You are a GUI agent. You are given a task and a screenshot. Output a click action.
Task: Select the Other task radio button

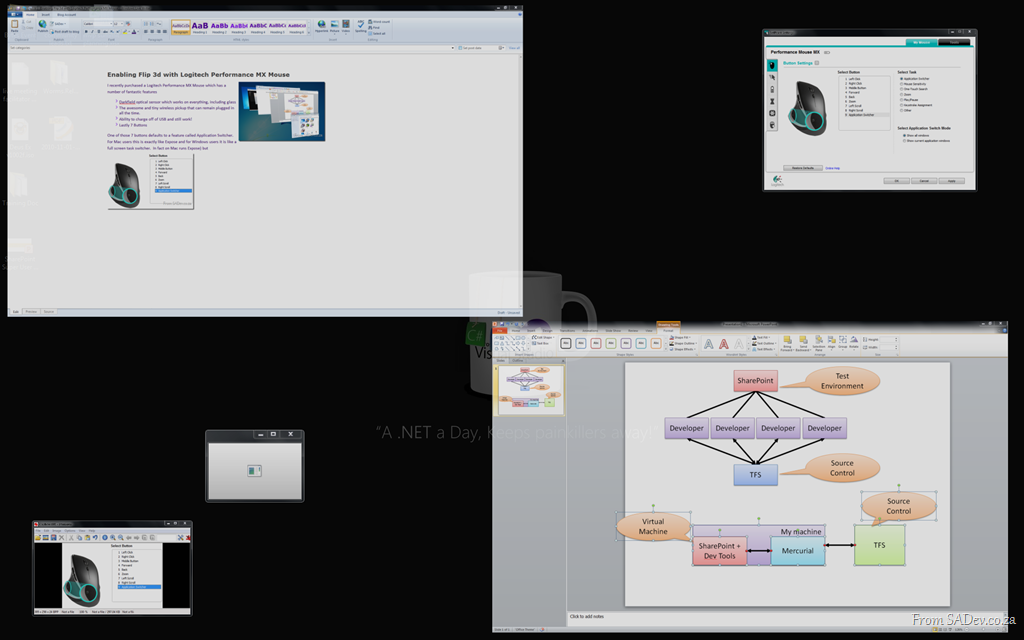(902, 110)
